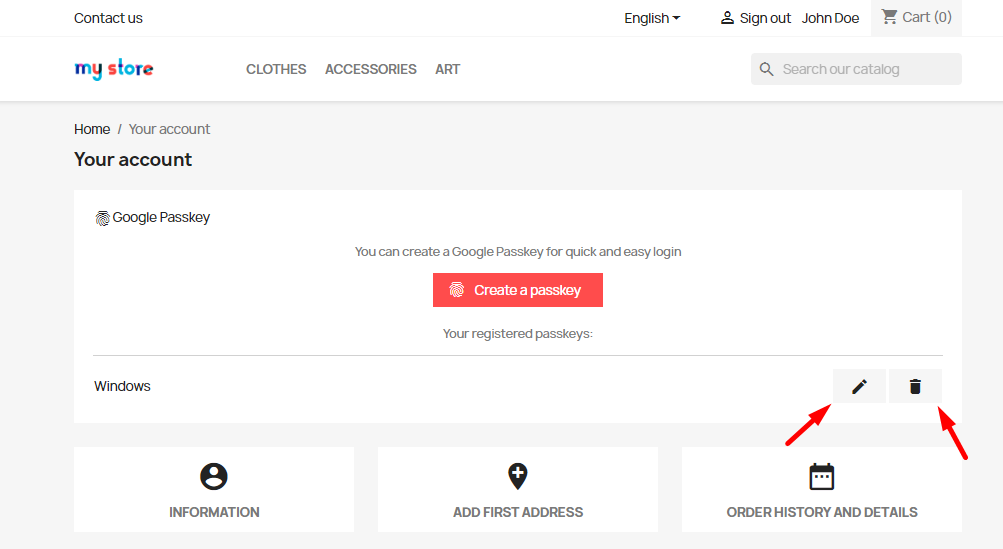Viewport: 1003px width, 549px height.
Task: Sign out of the account
Action: [765, 18]
